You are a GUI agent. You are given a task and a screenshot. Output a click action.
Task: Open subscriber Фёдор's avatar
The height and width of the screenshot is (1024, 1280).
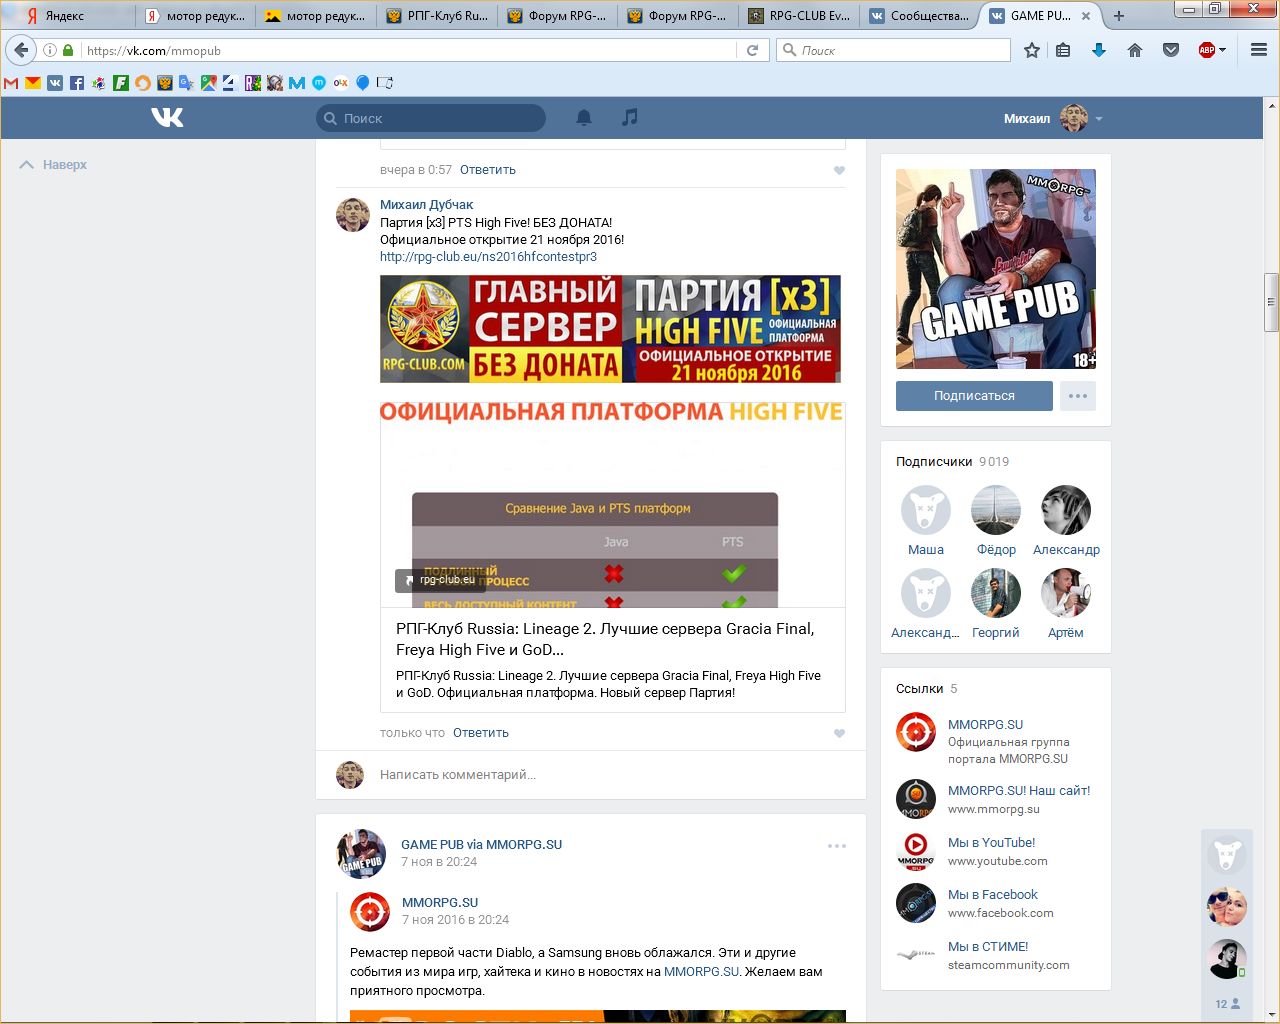coord(996,510)
